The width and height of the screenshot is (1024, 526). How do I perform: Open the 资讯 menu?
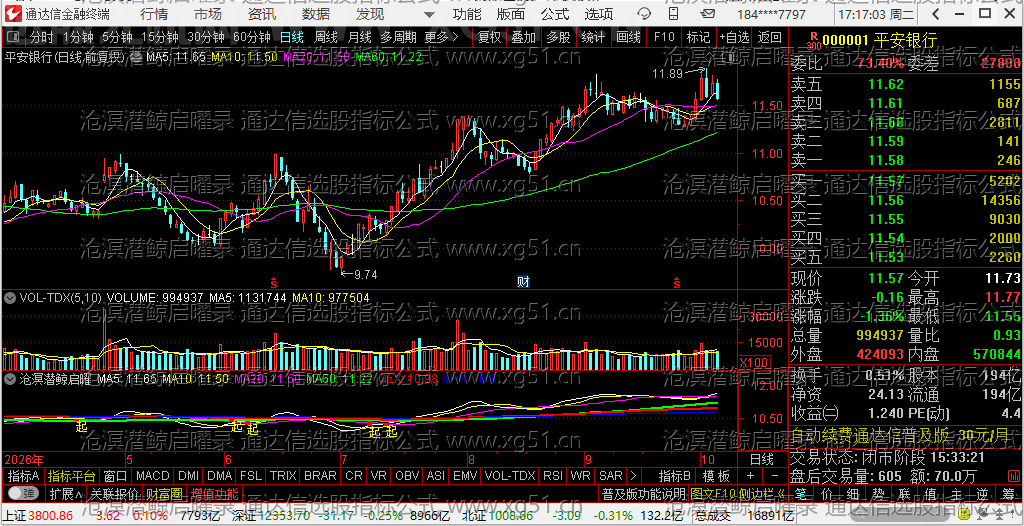[x=262, y=14]
